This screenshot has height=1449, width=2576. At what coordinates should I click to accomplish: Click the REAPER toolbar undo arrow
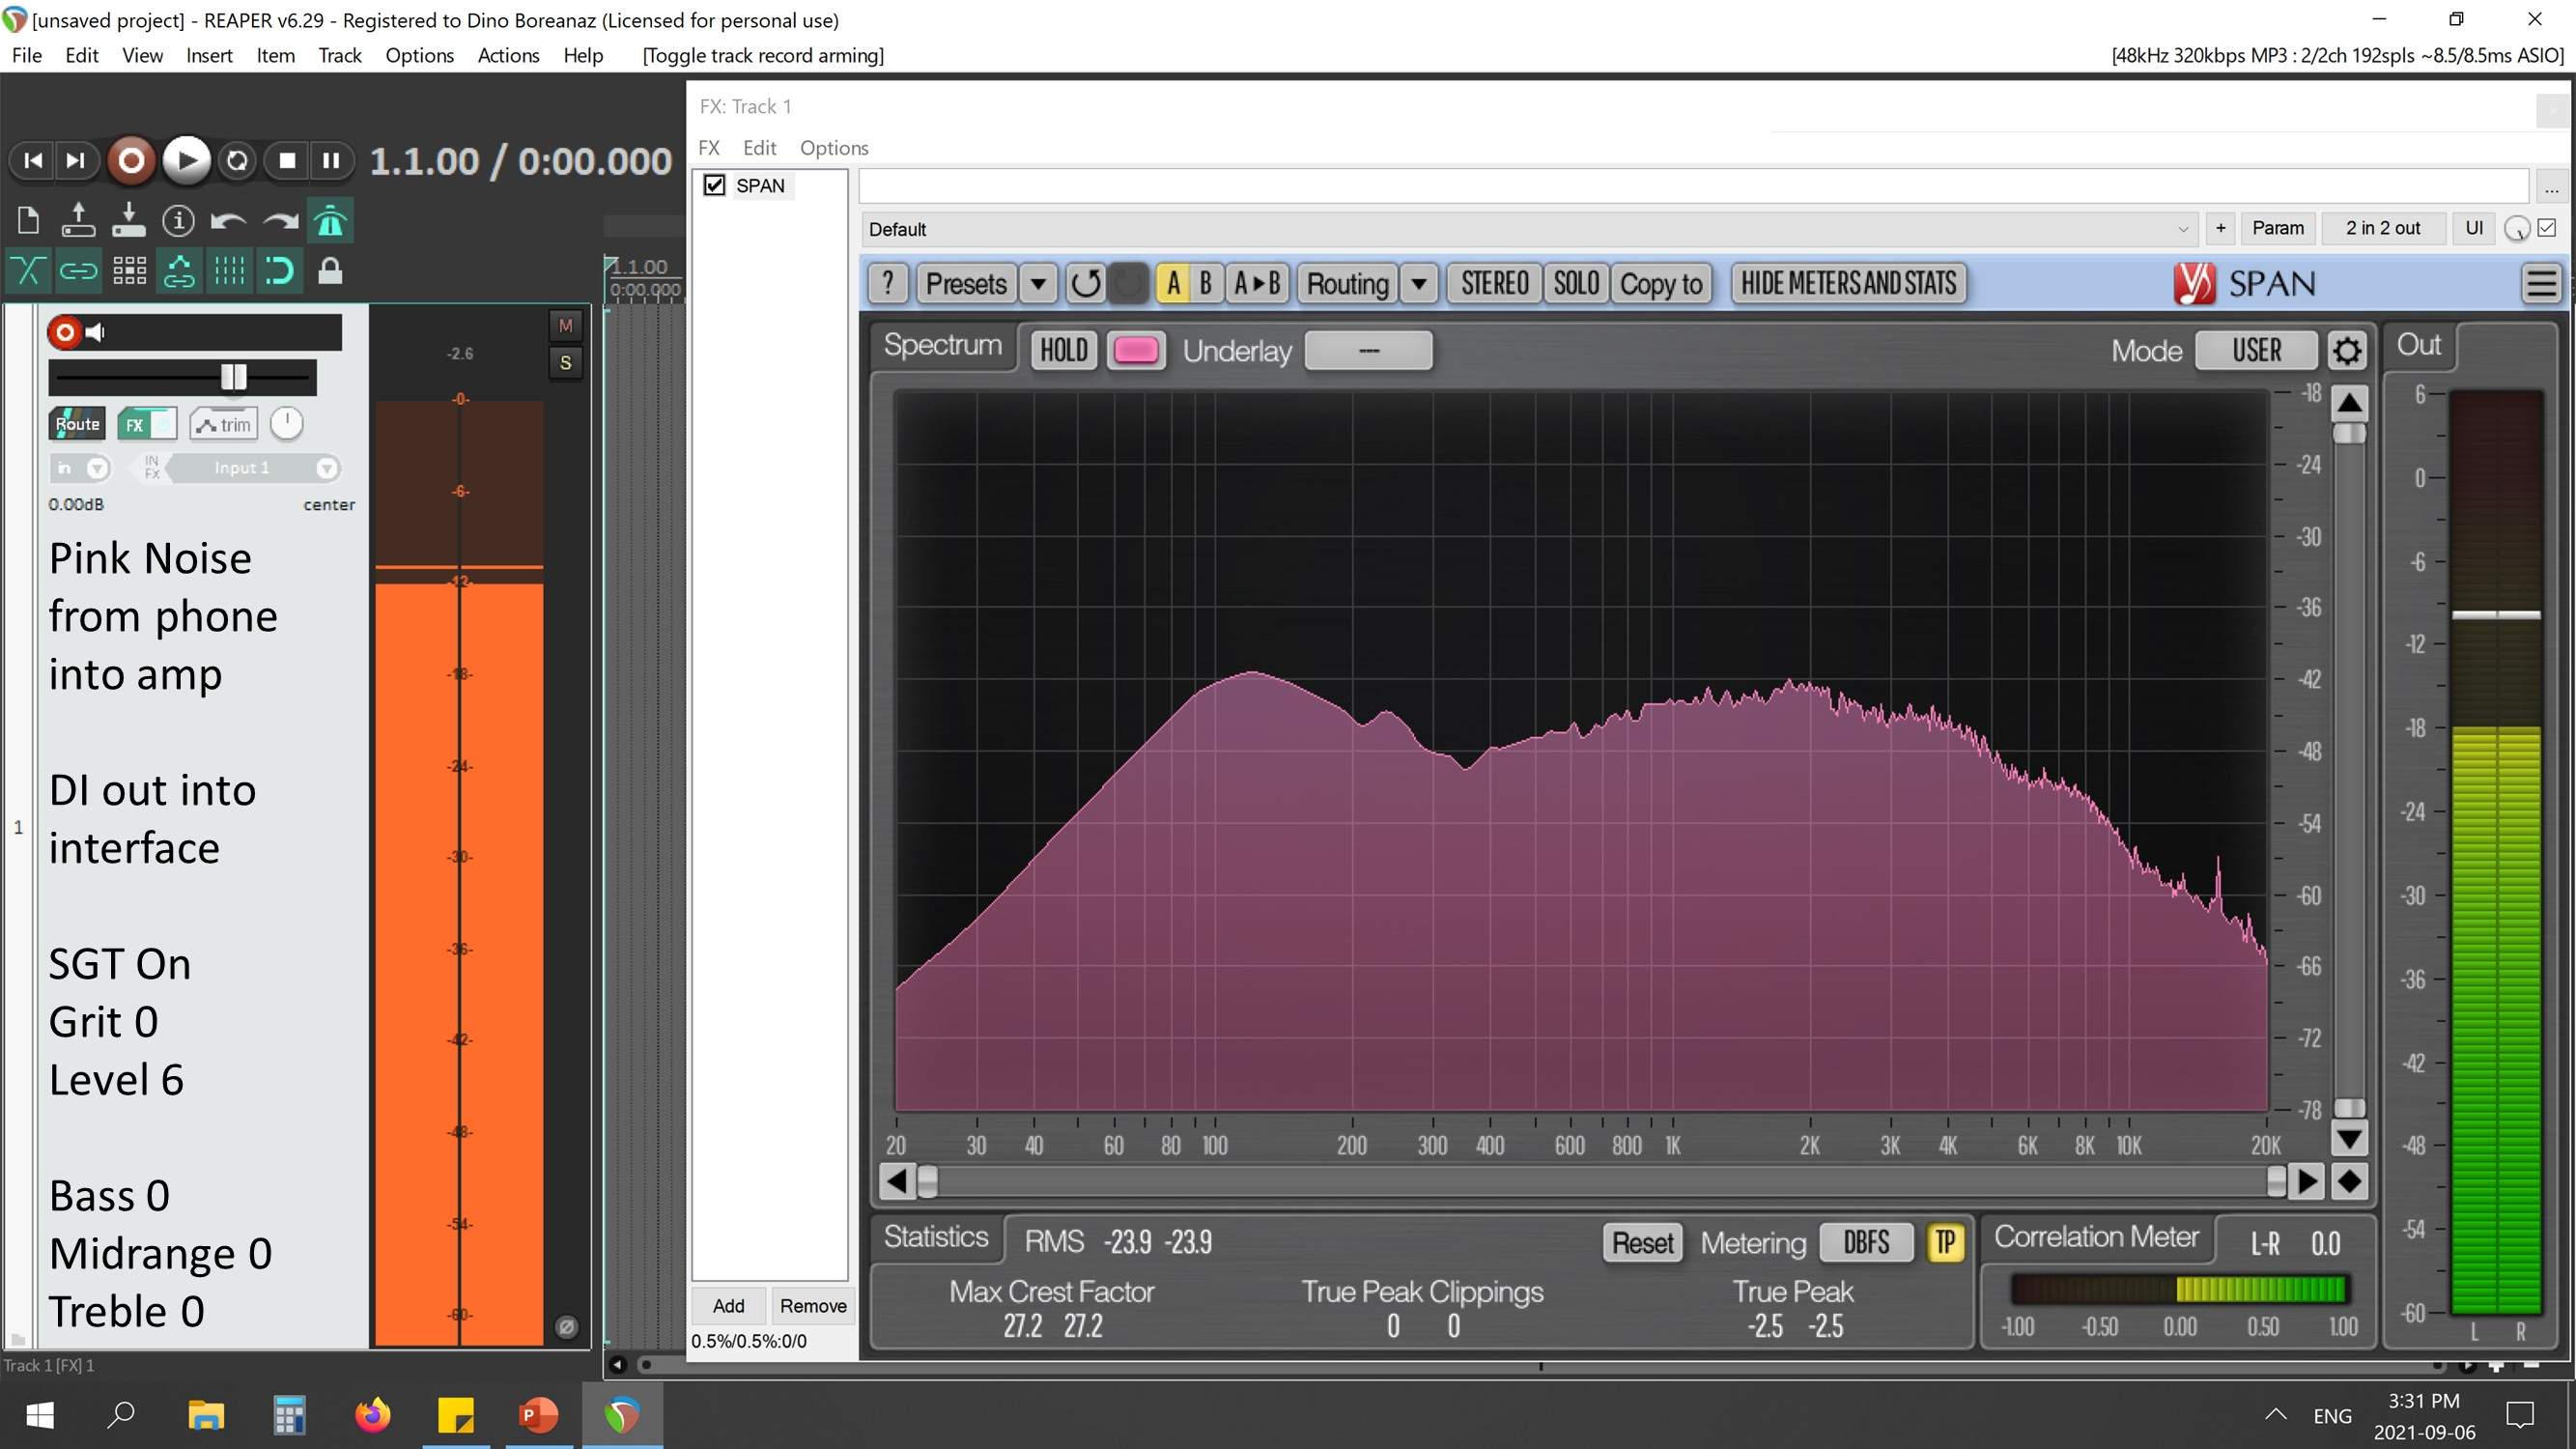pos(229,220)
